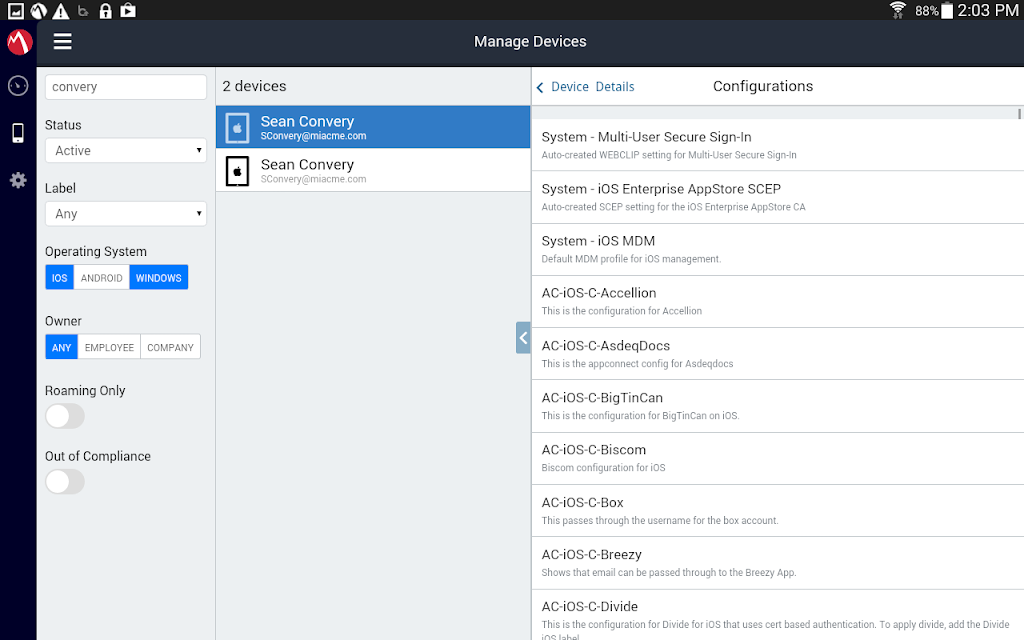The width and height of the screenshot is (1024, 640).
Task: Select the devices phone sidebar icon
Action: [x=18, y=133]
